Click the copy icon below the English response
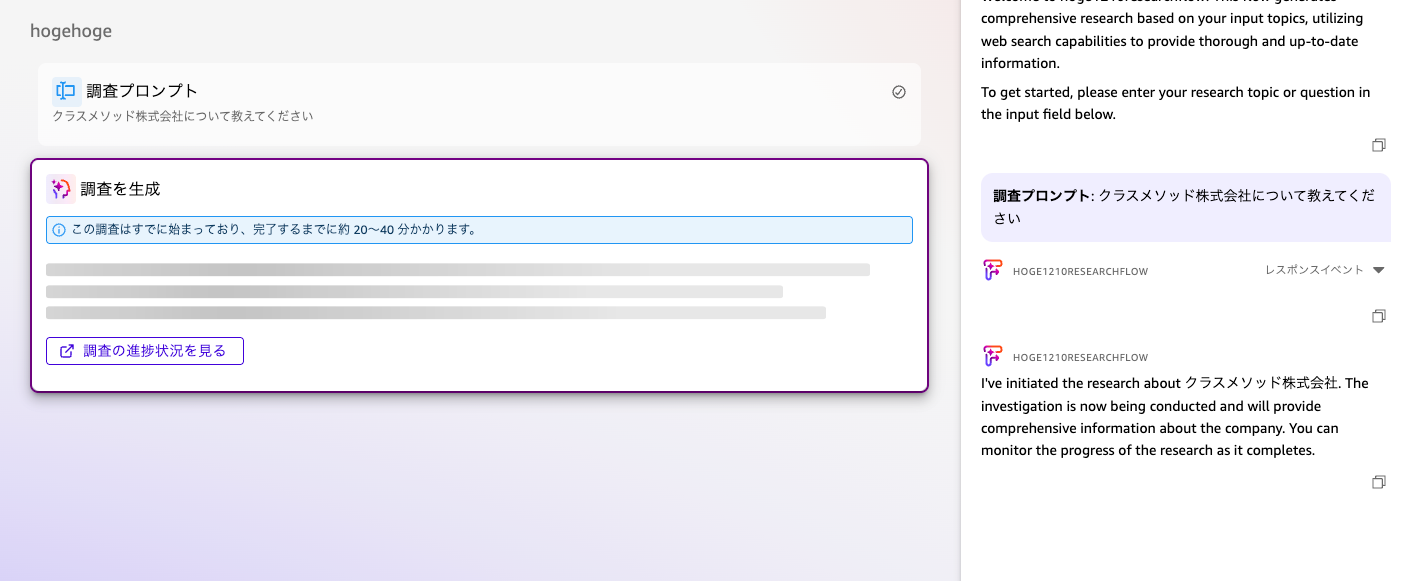Viewport: 1406px width, 581px height. (1379, 482)
